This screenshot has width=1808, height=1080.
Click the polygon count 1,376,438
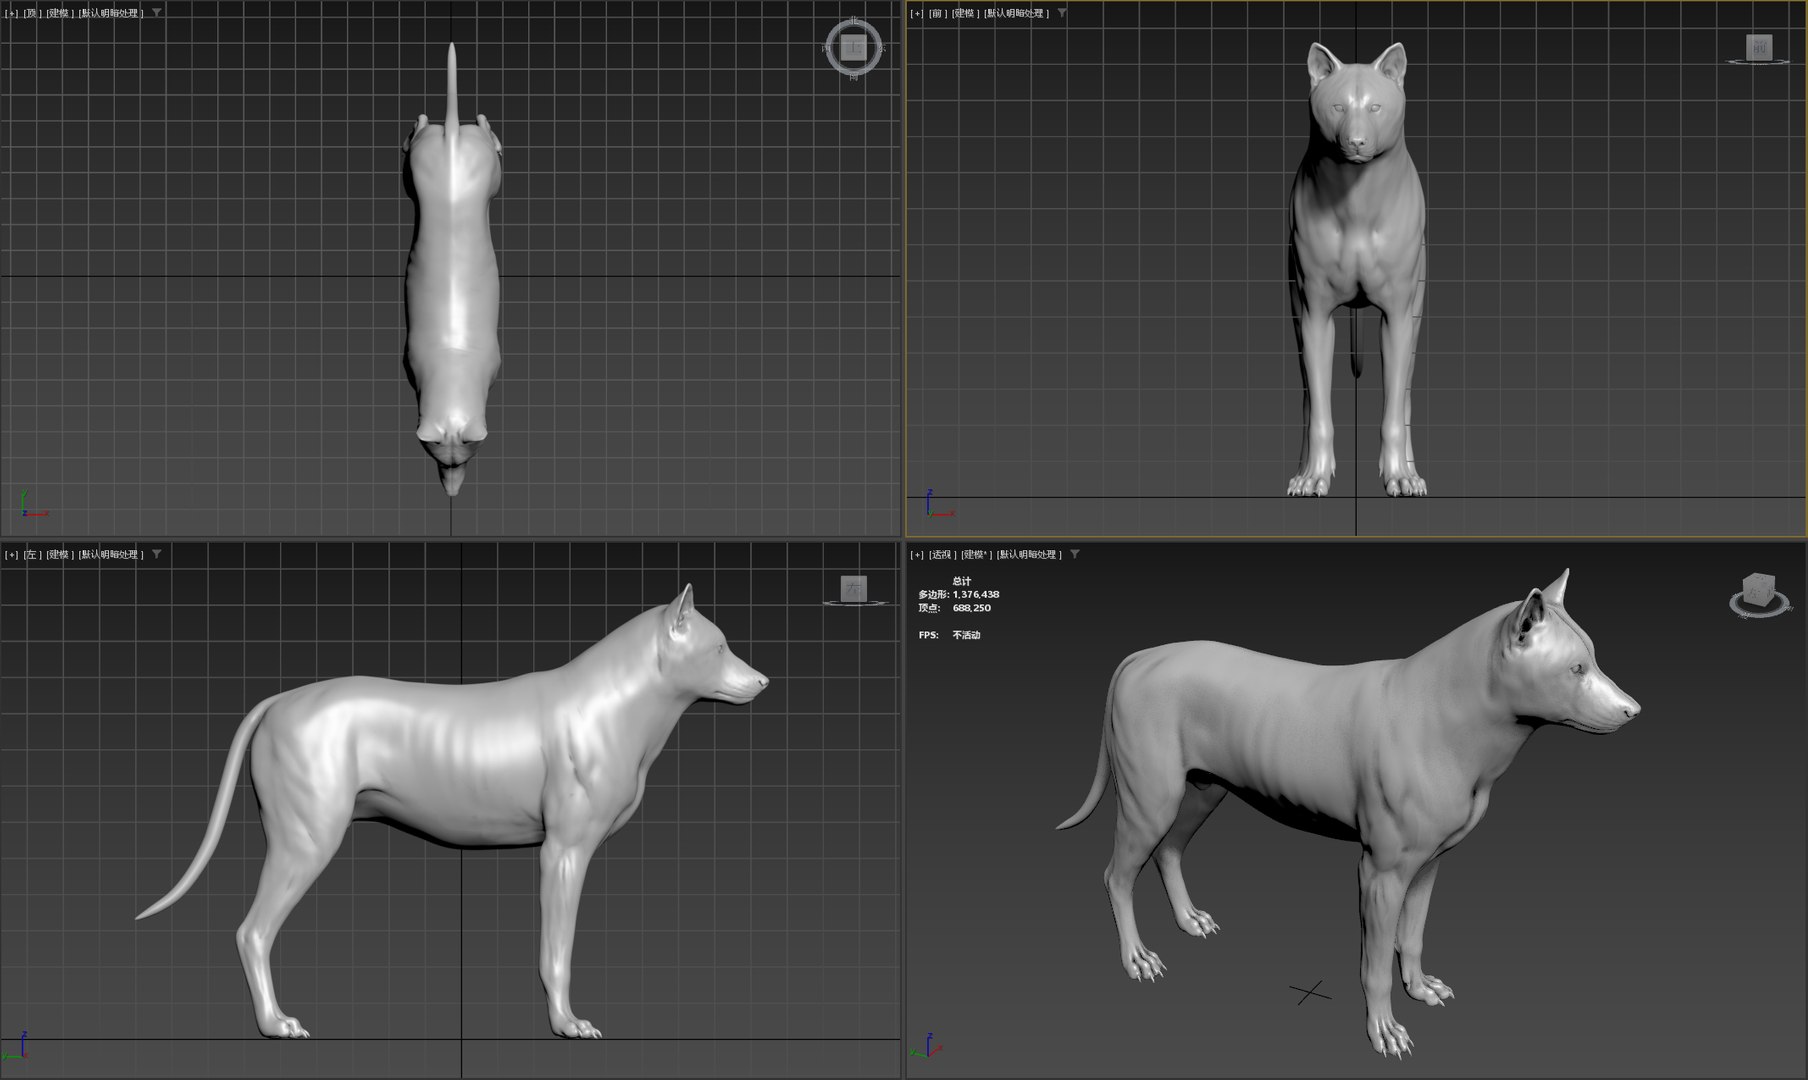(x=976, y=594)
